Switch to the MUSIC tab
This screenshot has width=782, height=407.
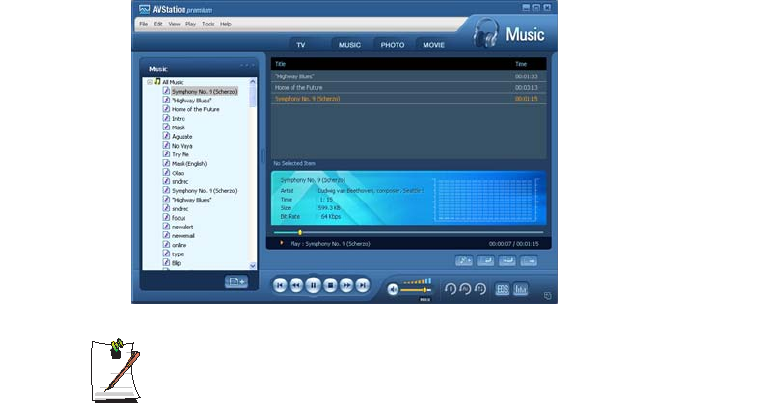tap(350, 45)
